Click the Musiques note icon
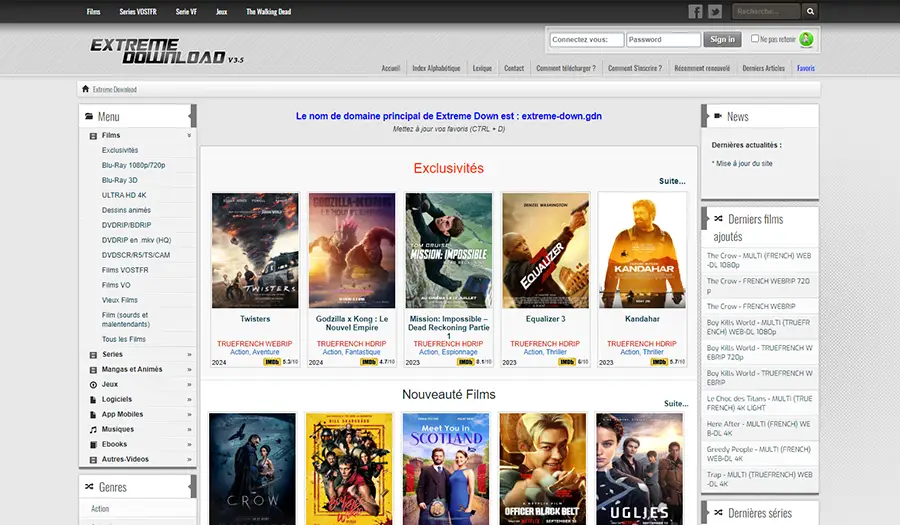 (x=93, y=430)
